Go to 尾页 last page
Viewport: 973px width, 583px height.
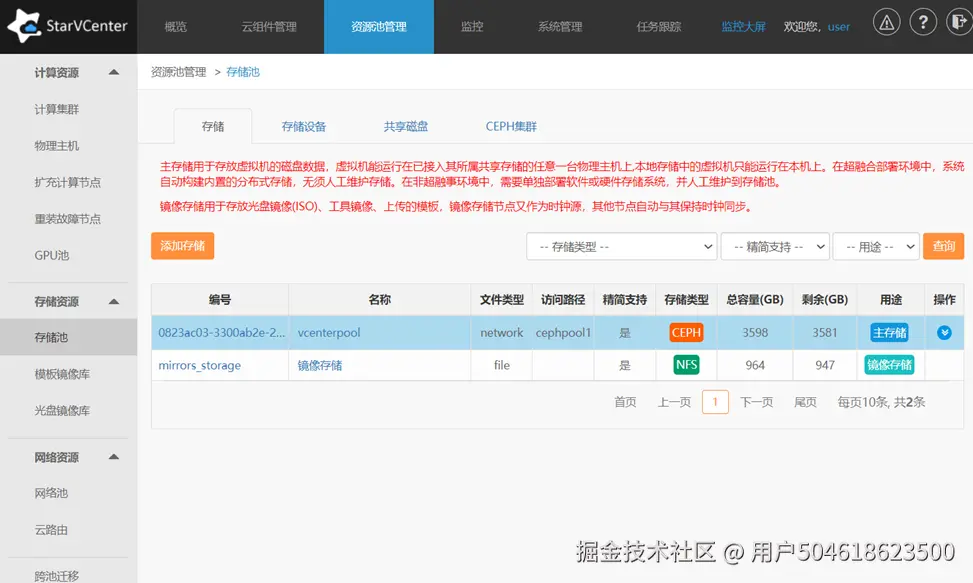[805, 402]
